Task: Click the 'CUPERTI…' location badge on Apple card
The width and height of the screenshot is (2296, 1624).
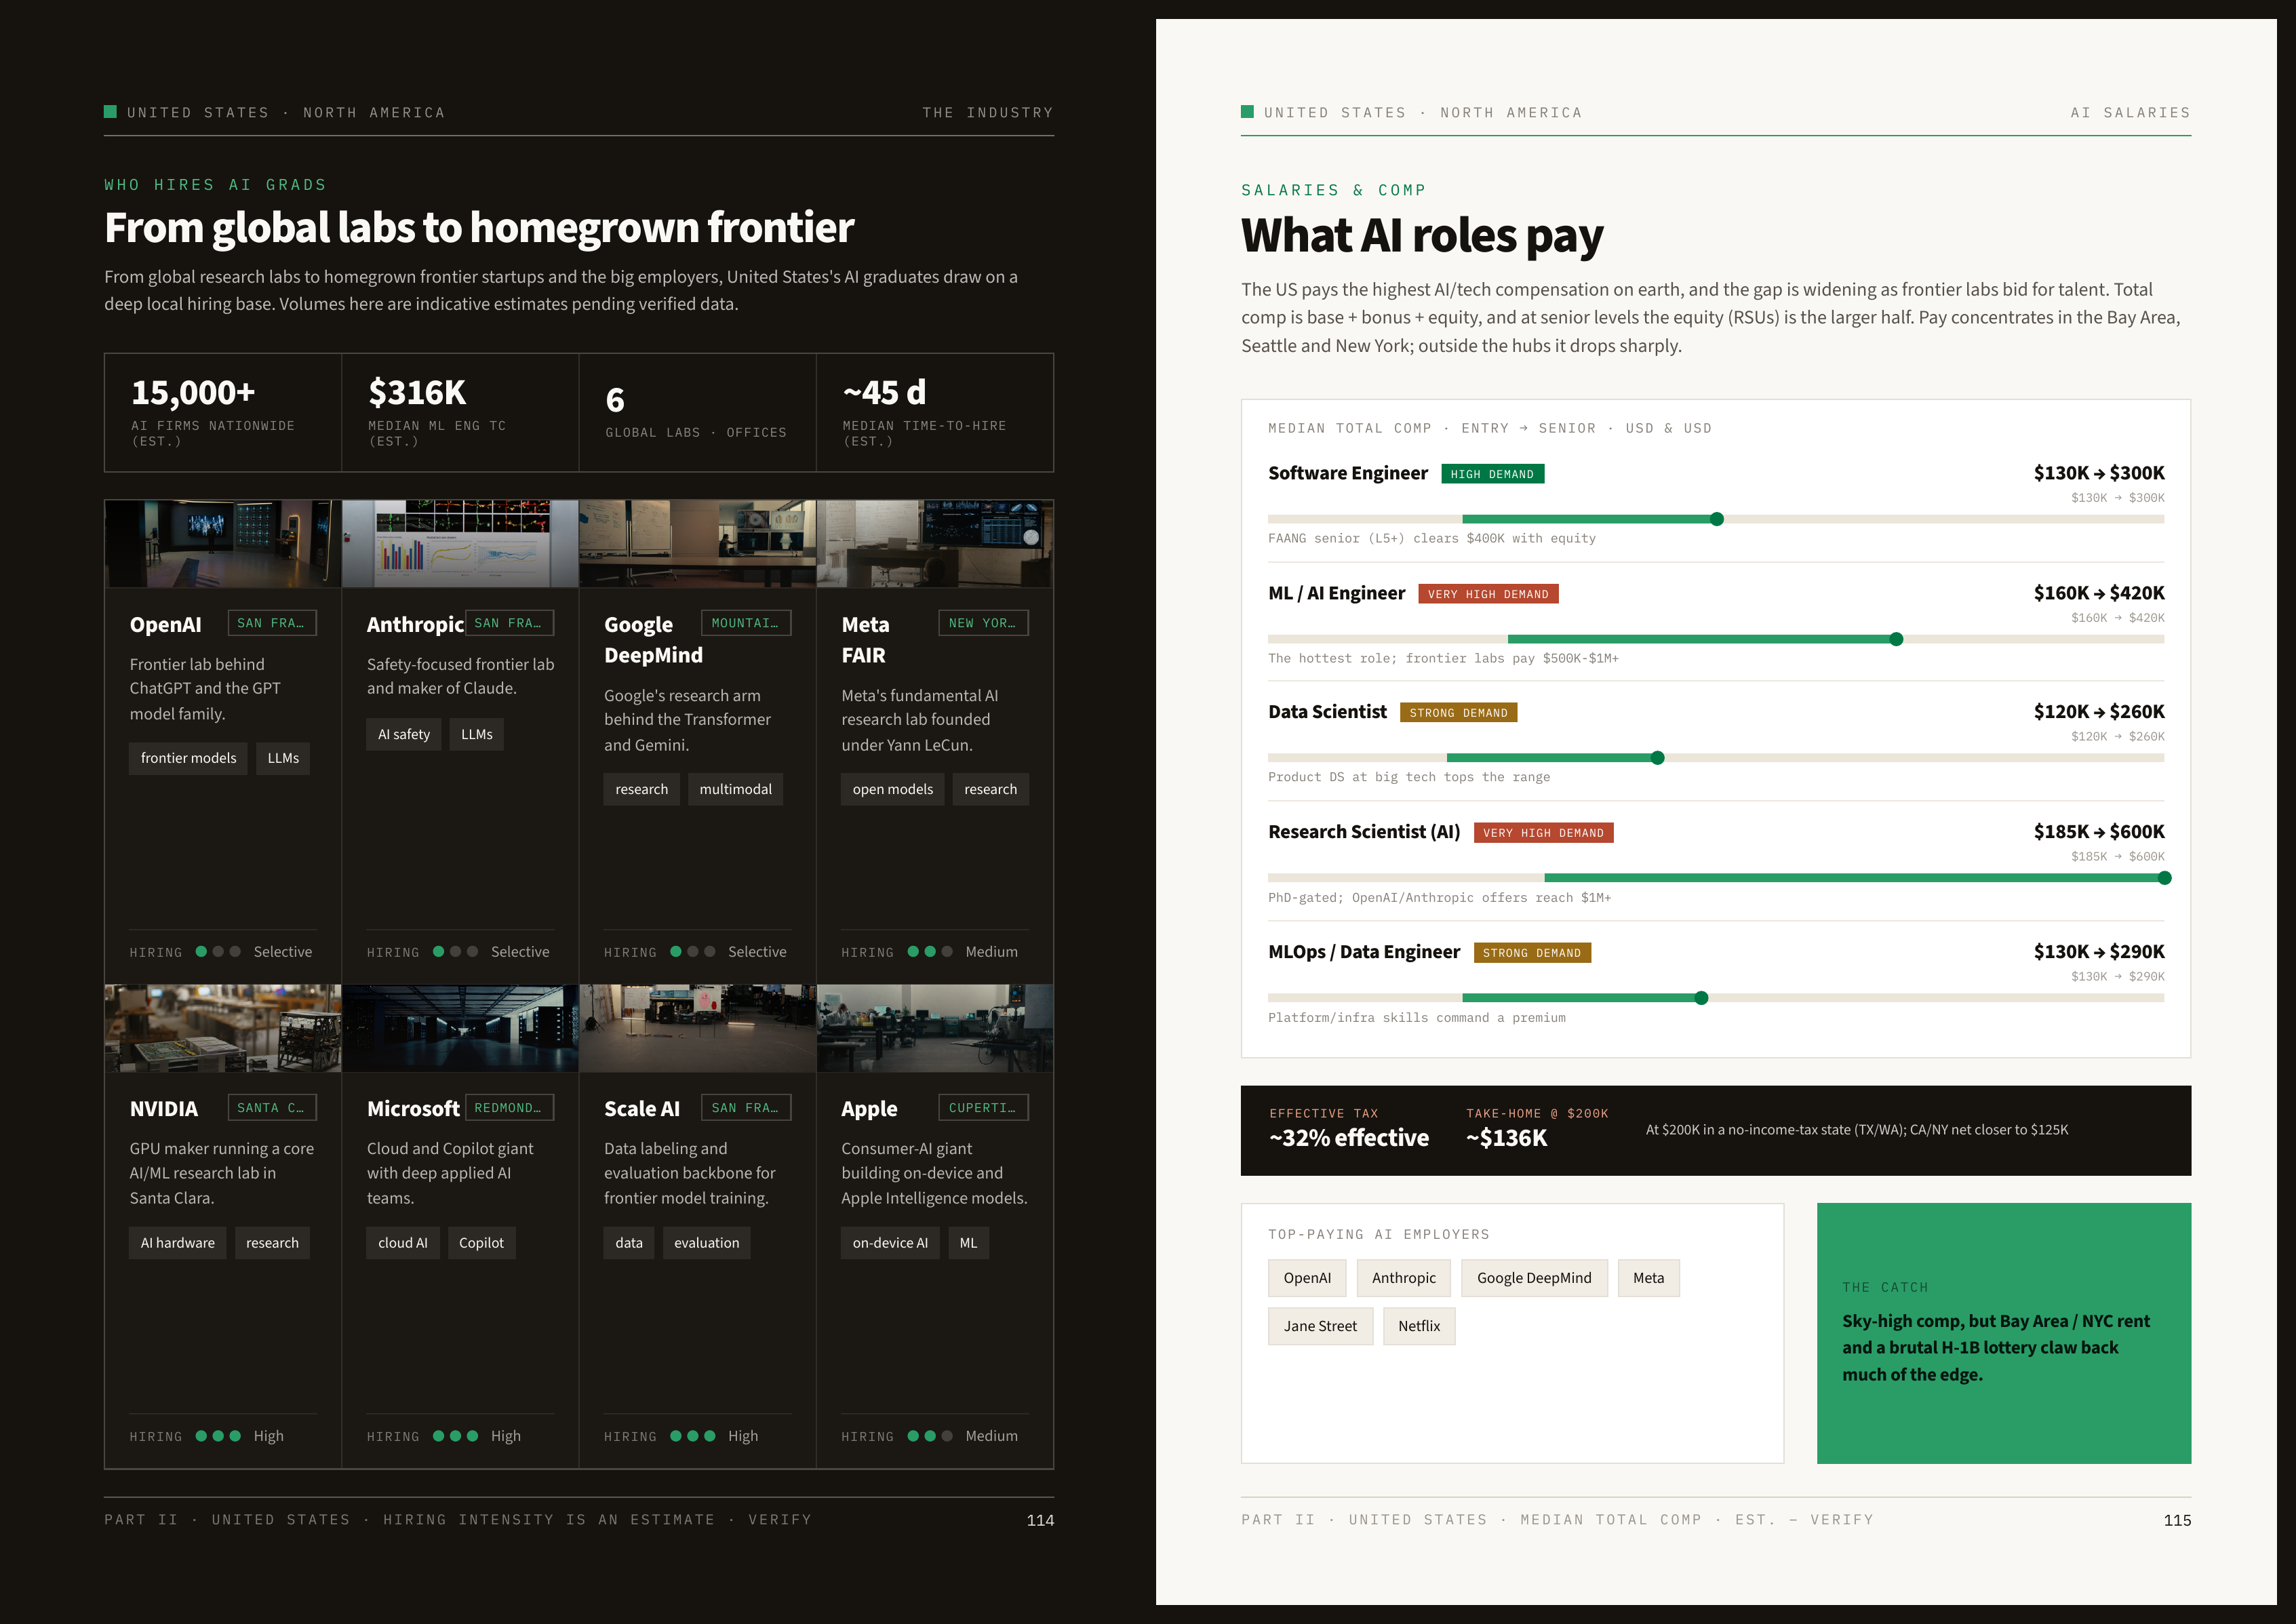Action: 983,1108
